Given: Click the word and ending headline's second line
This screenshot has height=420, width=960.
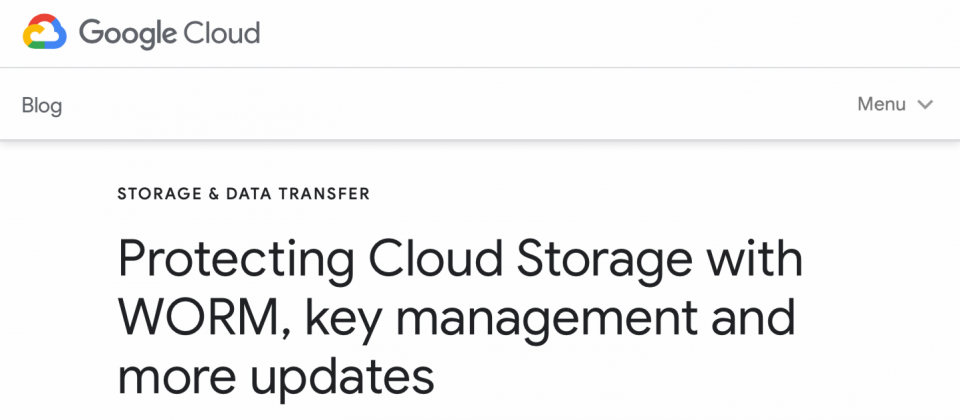Looking at the screenshot, I should coord(754,317).
